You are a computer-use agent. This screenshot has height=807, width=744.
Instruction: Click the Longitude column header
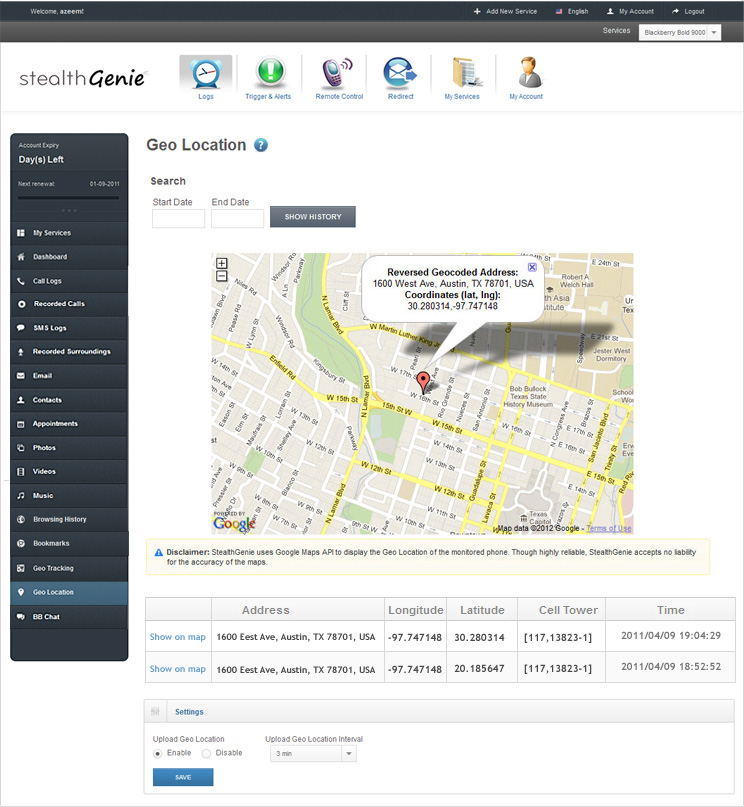(416, 610)
